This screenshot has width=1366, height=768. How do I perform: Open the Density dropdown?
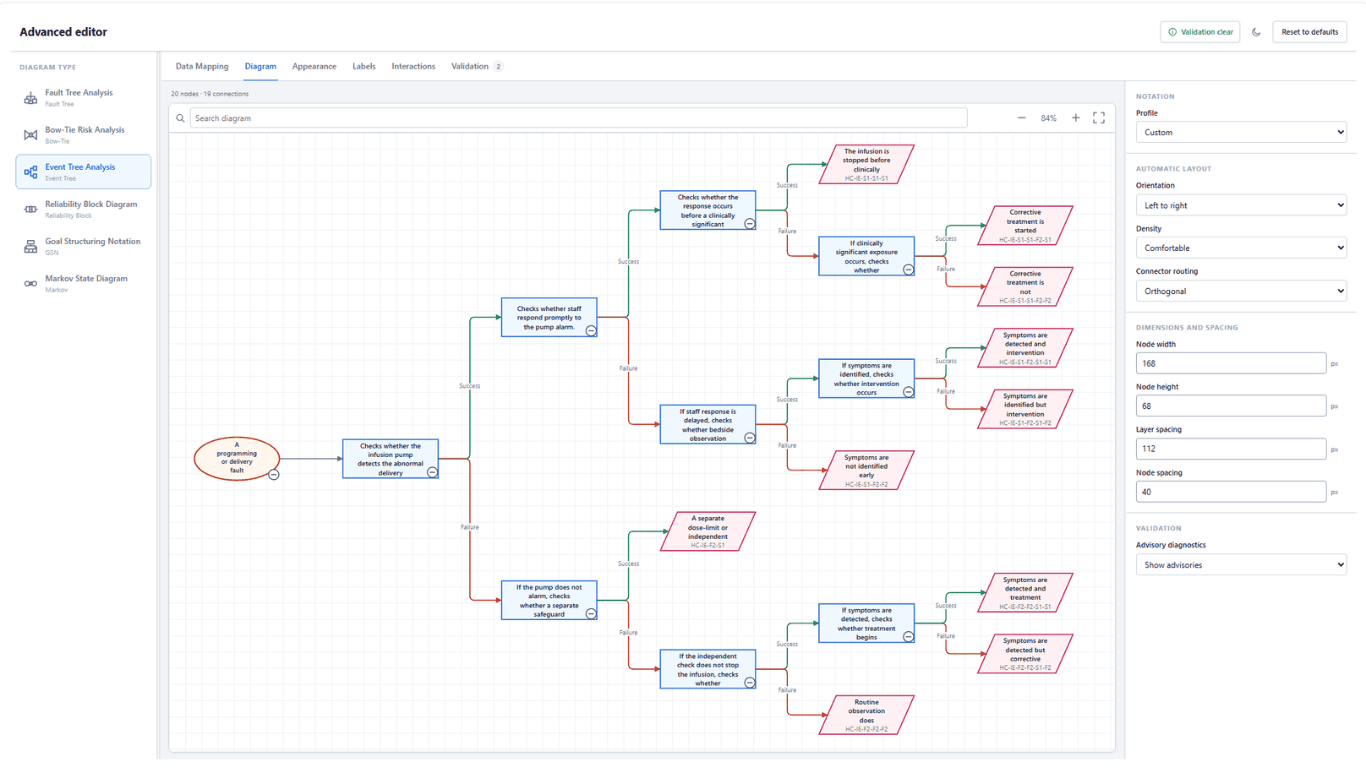[x=1241, y=248]
